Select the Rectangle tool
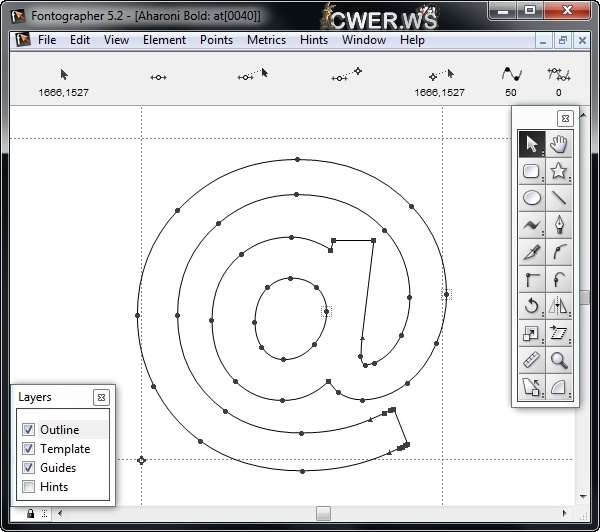Screen dimensions: 600x532 531,171
